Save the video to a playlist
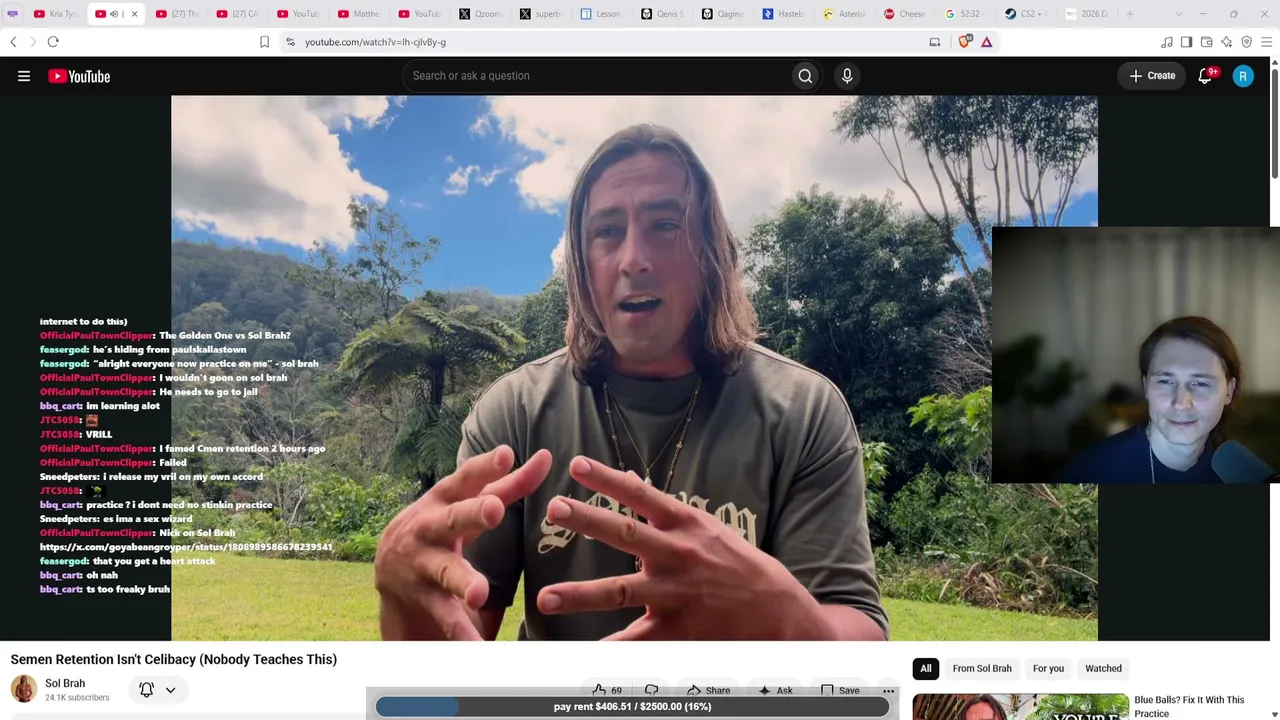 click(840, 690)
